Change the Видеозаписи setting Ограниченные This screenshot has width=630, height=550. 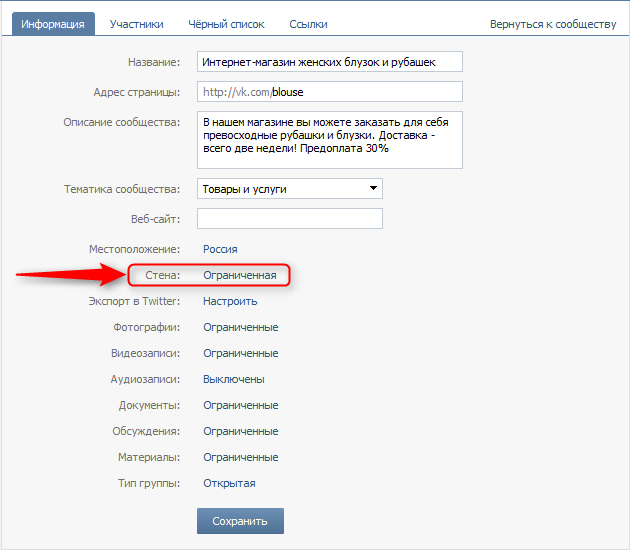(241, 353)
